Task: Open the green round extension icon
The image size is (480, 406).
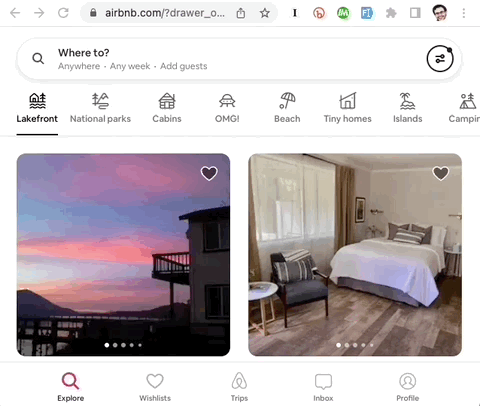Action: [x=343, y=13]
